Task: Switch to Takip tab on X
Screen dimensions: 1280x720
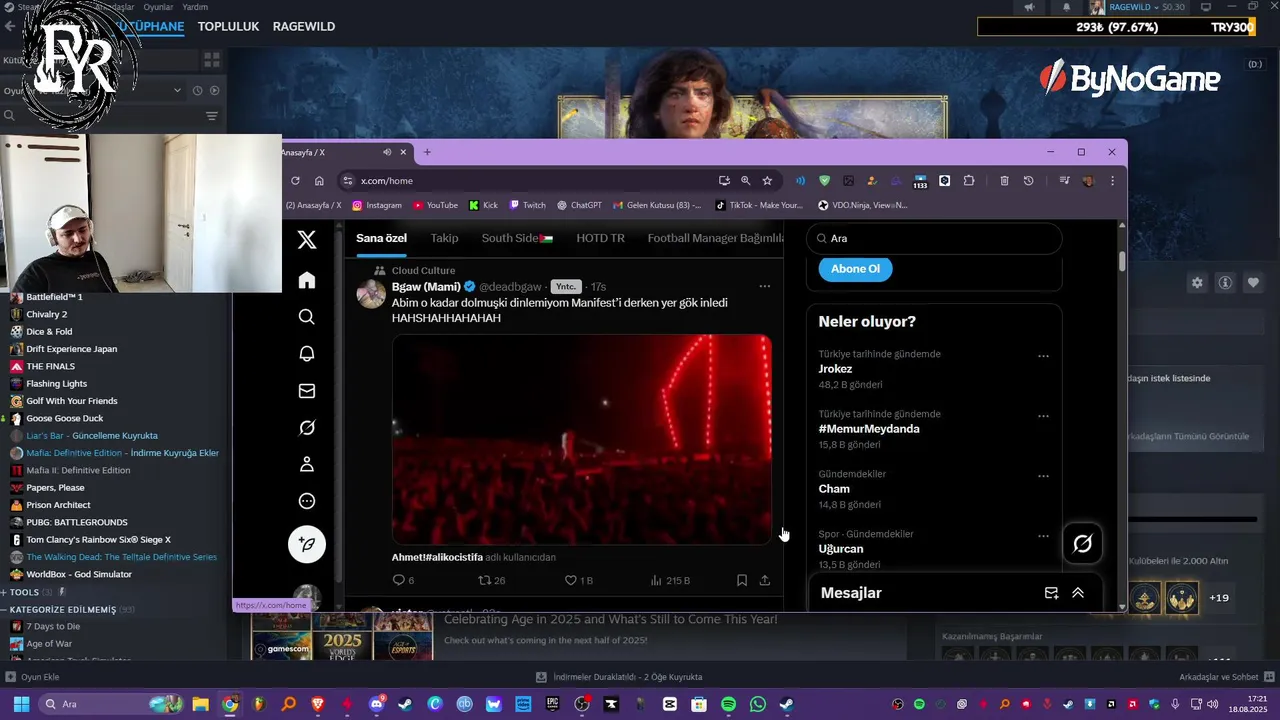Action: click(x=444, y=238)
